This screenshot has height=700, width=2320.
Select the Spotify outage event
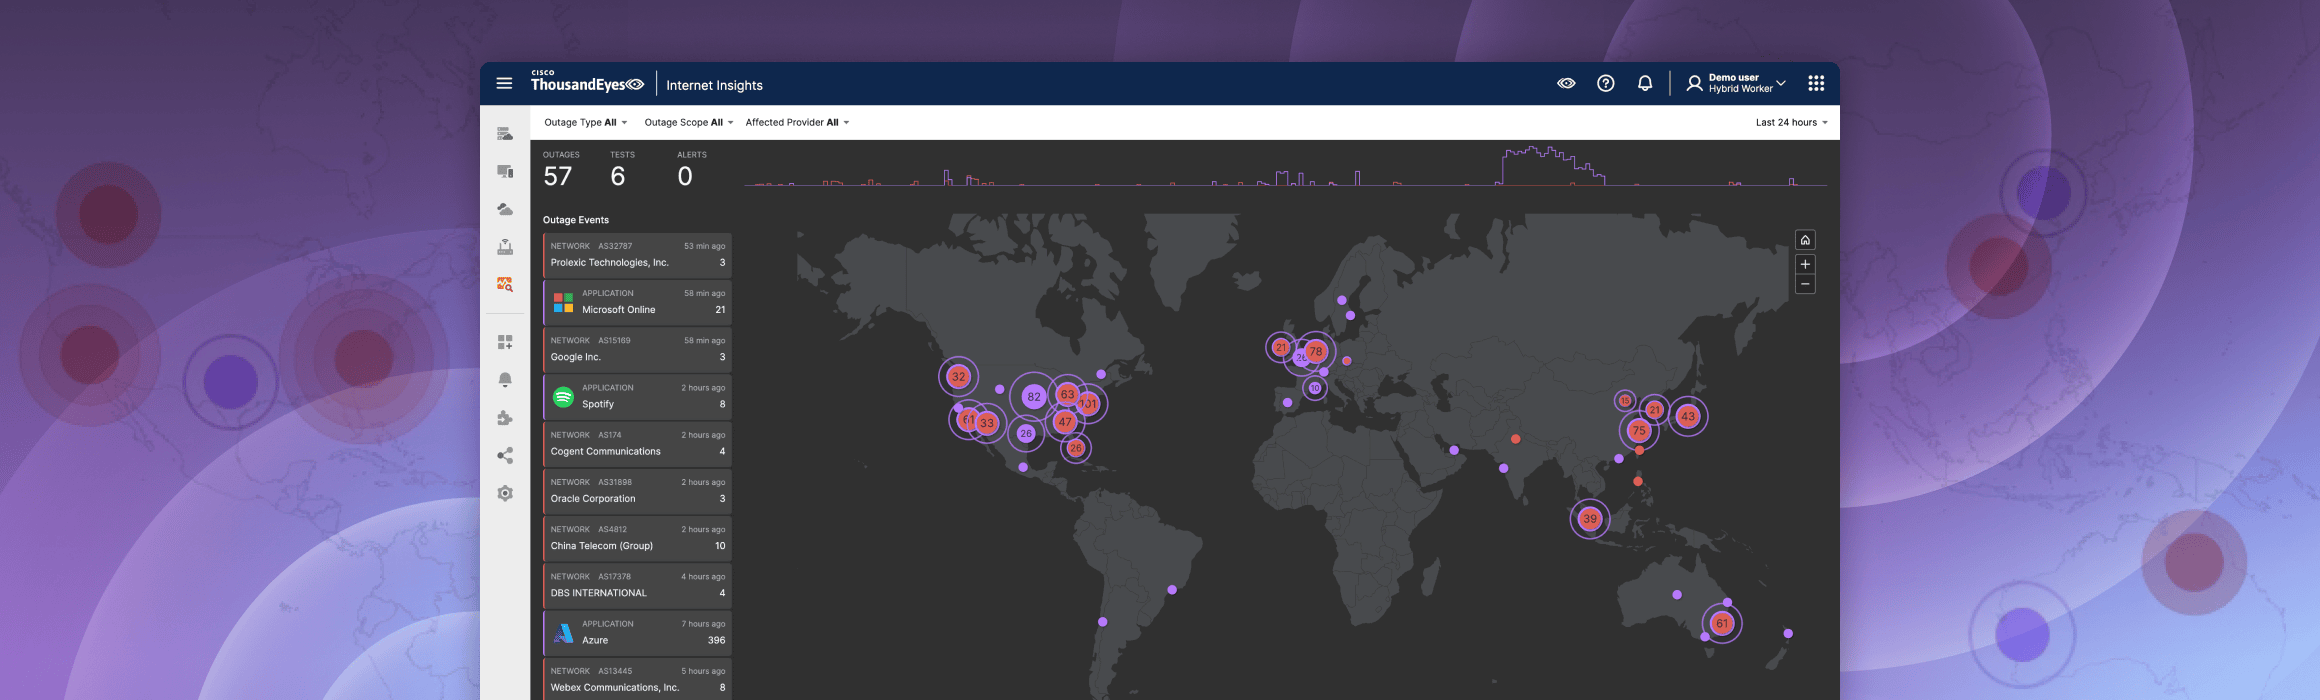pos(637,396)
